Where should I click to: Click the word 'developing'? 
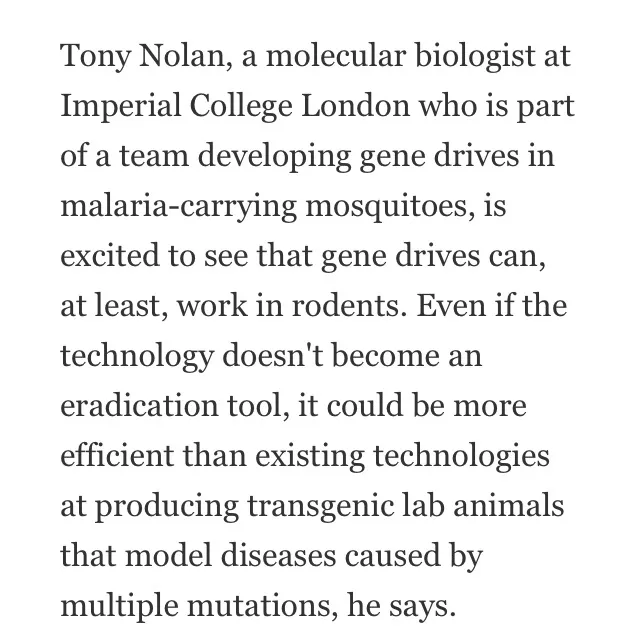(274, 156)
